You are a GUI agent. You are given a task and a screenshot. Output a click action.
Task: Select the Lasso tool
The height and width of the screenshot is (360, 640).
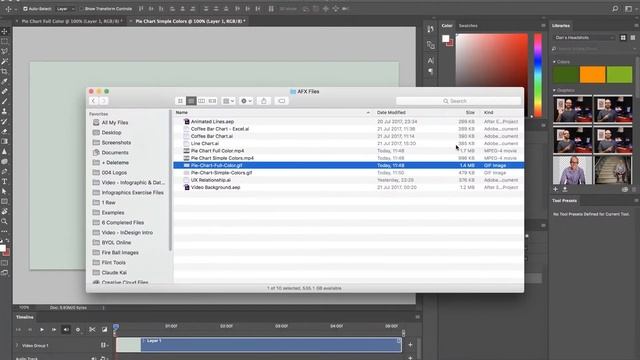click(4, 51)
